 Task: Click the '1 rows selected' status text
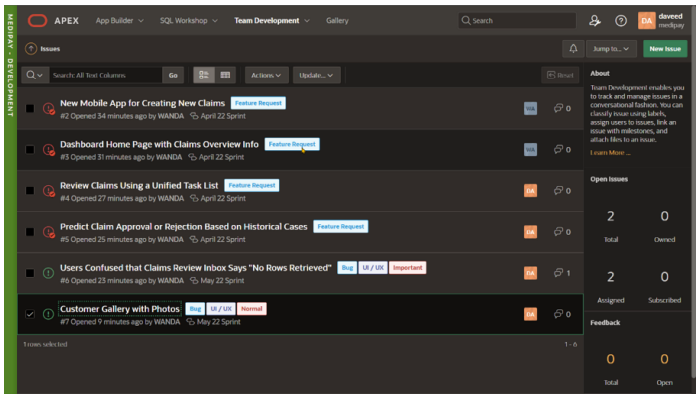click(x=45, y=344)
